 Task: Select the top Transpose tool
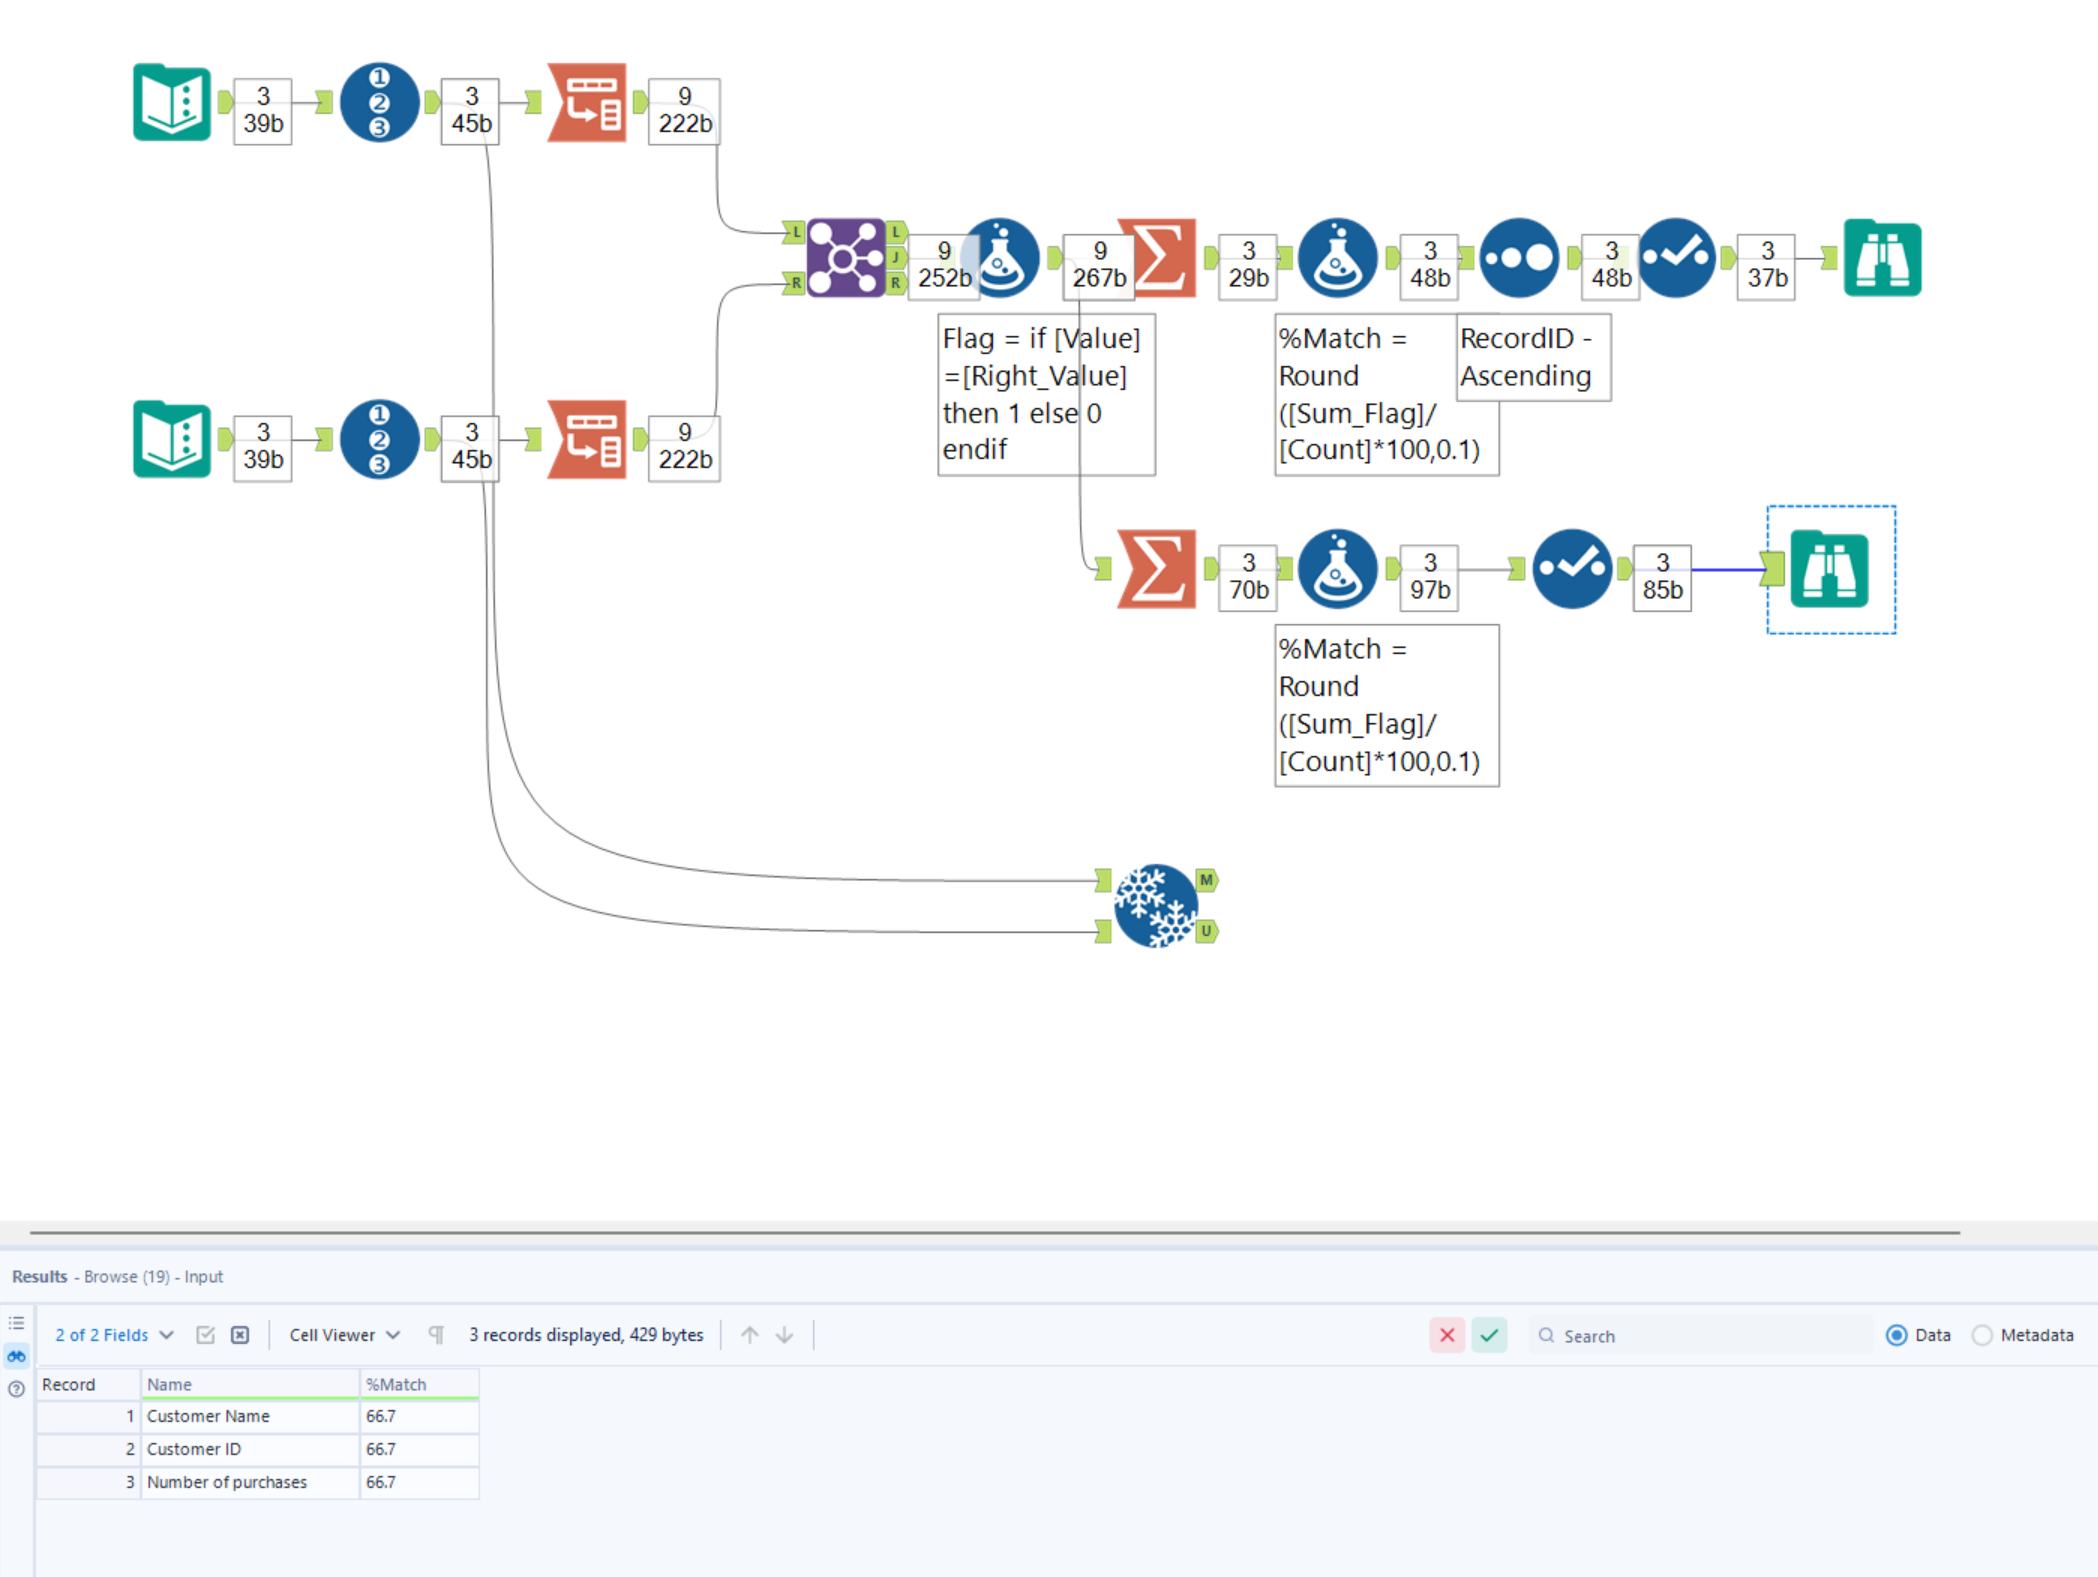point(587,102)
